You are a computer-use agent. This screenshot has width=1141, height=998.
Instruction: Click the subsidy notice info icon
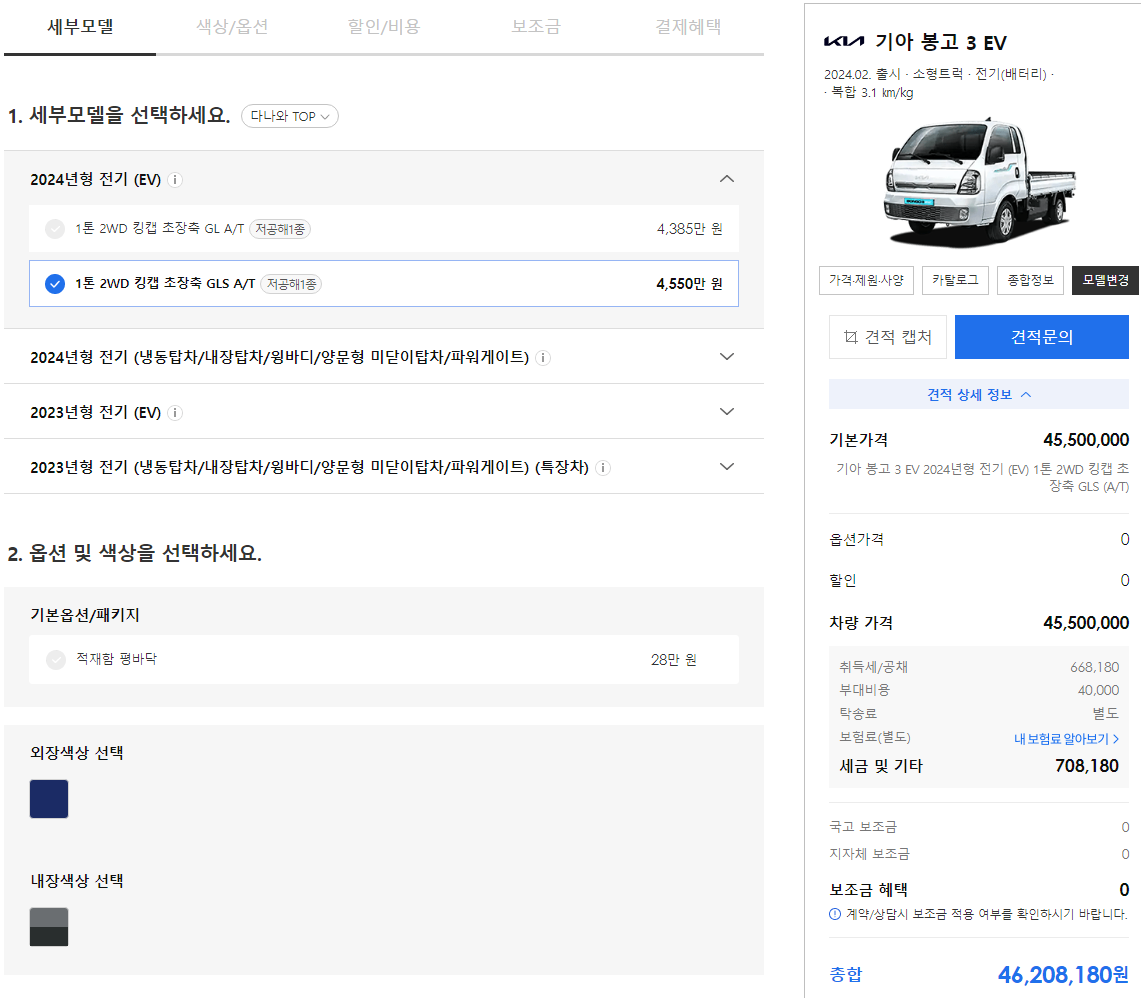835,914
